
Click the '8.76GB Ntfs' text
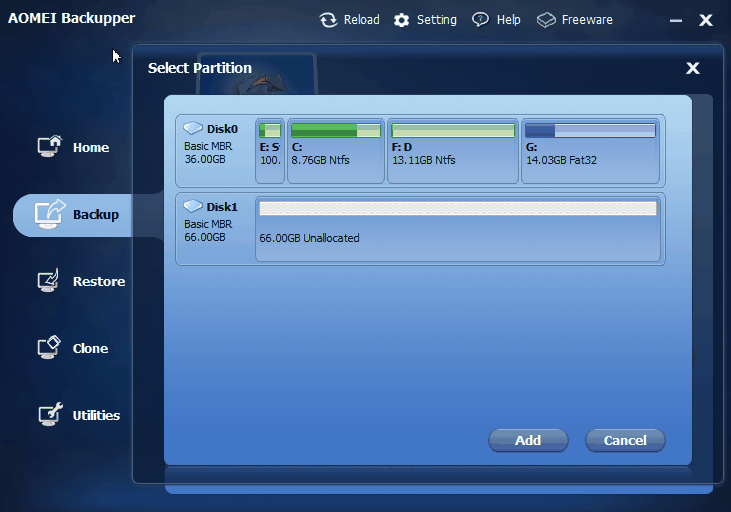coord(320,160)
